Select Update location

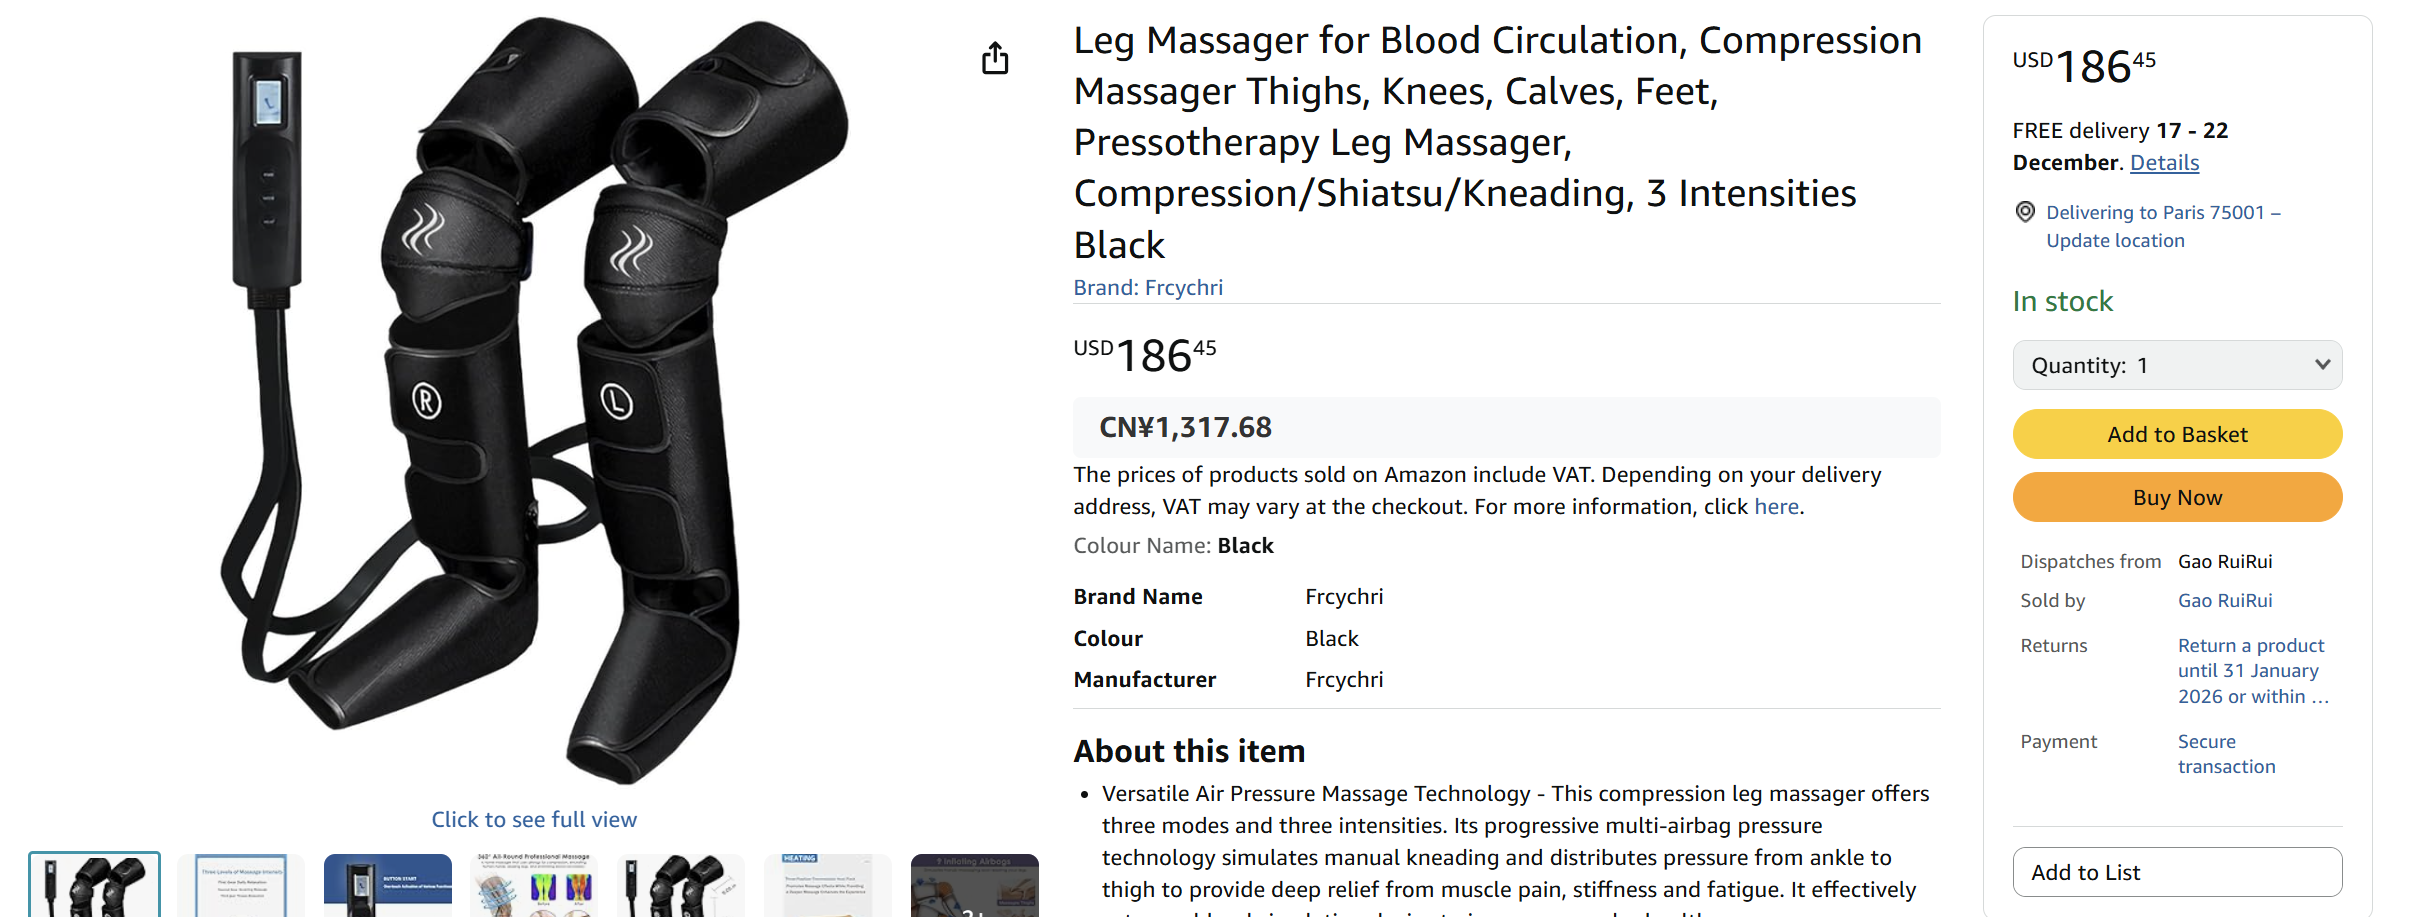[2115, 240]
